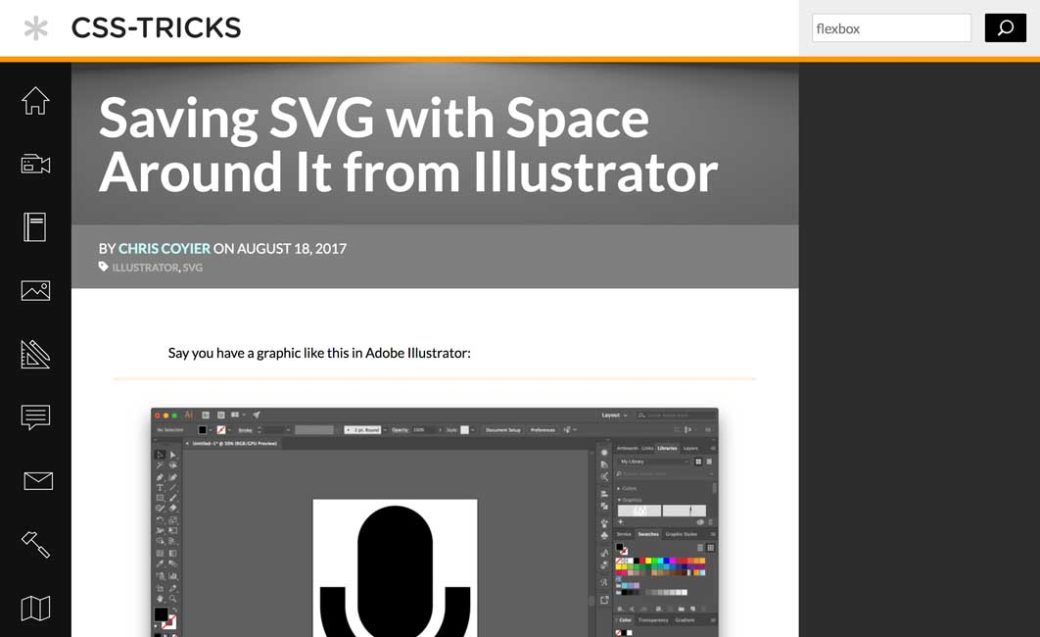Open the ILLUSTRATOR tag link

[145, 268]
